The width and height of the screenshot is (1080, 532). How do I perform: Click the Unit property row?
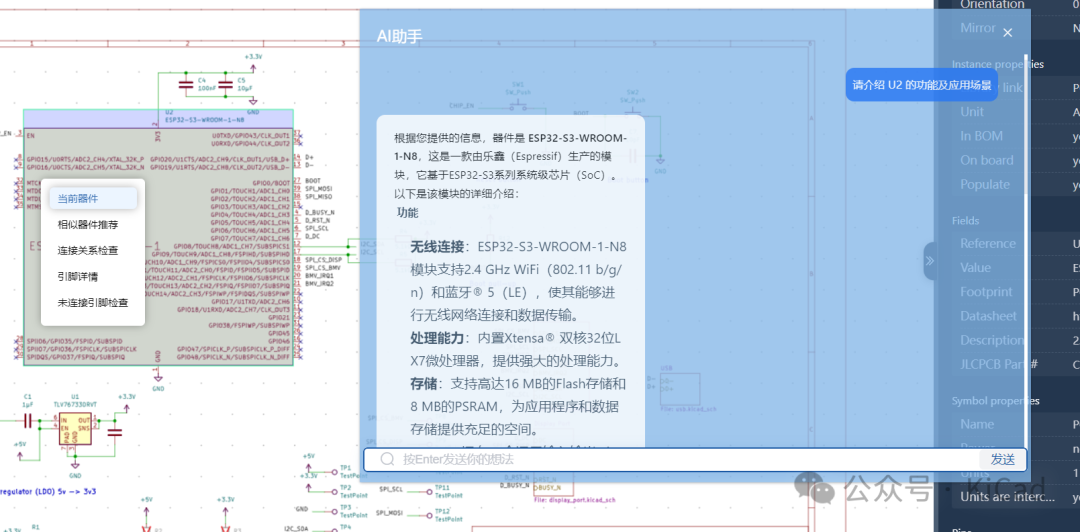pyautogui.click(x=1016, y=112)
